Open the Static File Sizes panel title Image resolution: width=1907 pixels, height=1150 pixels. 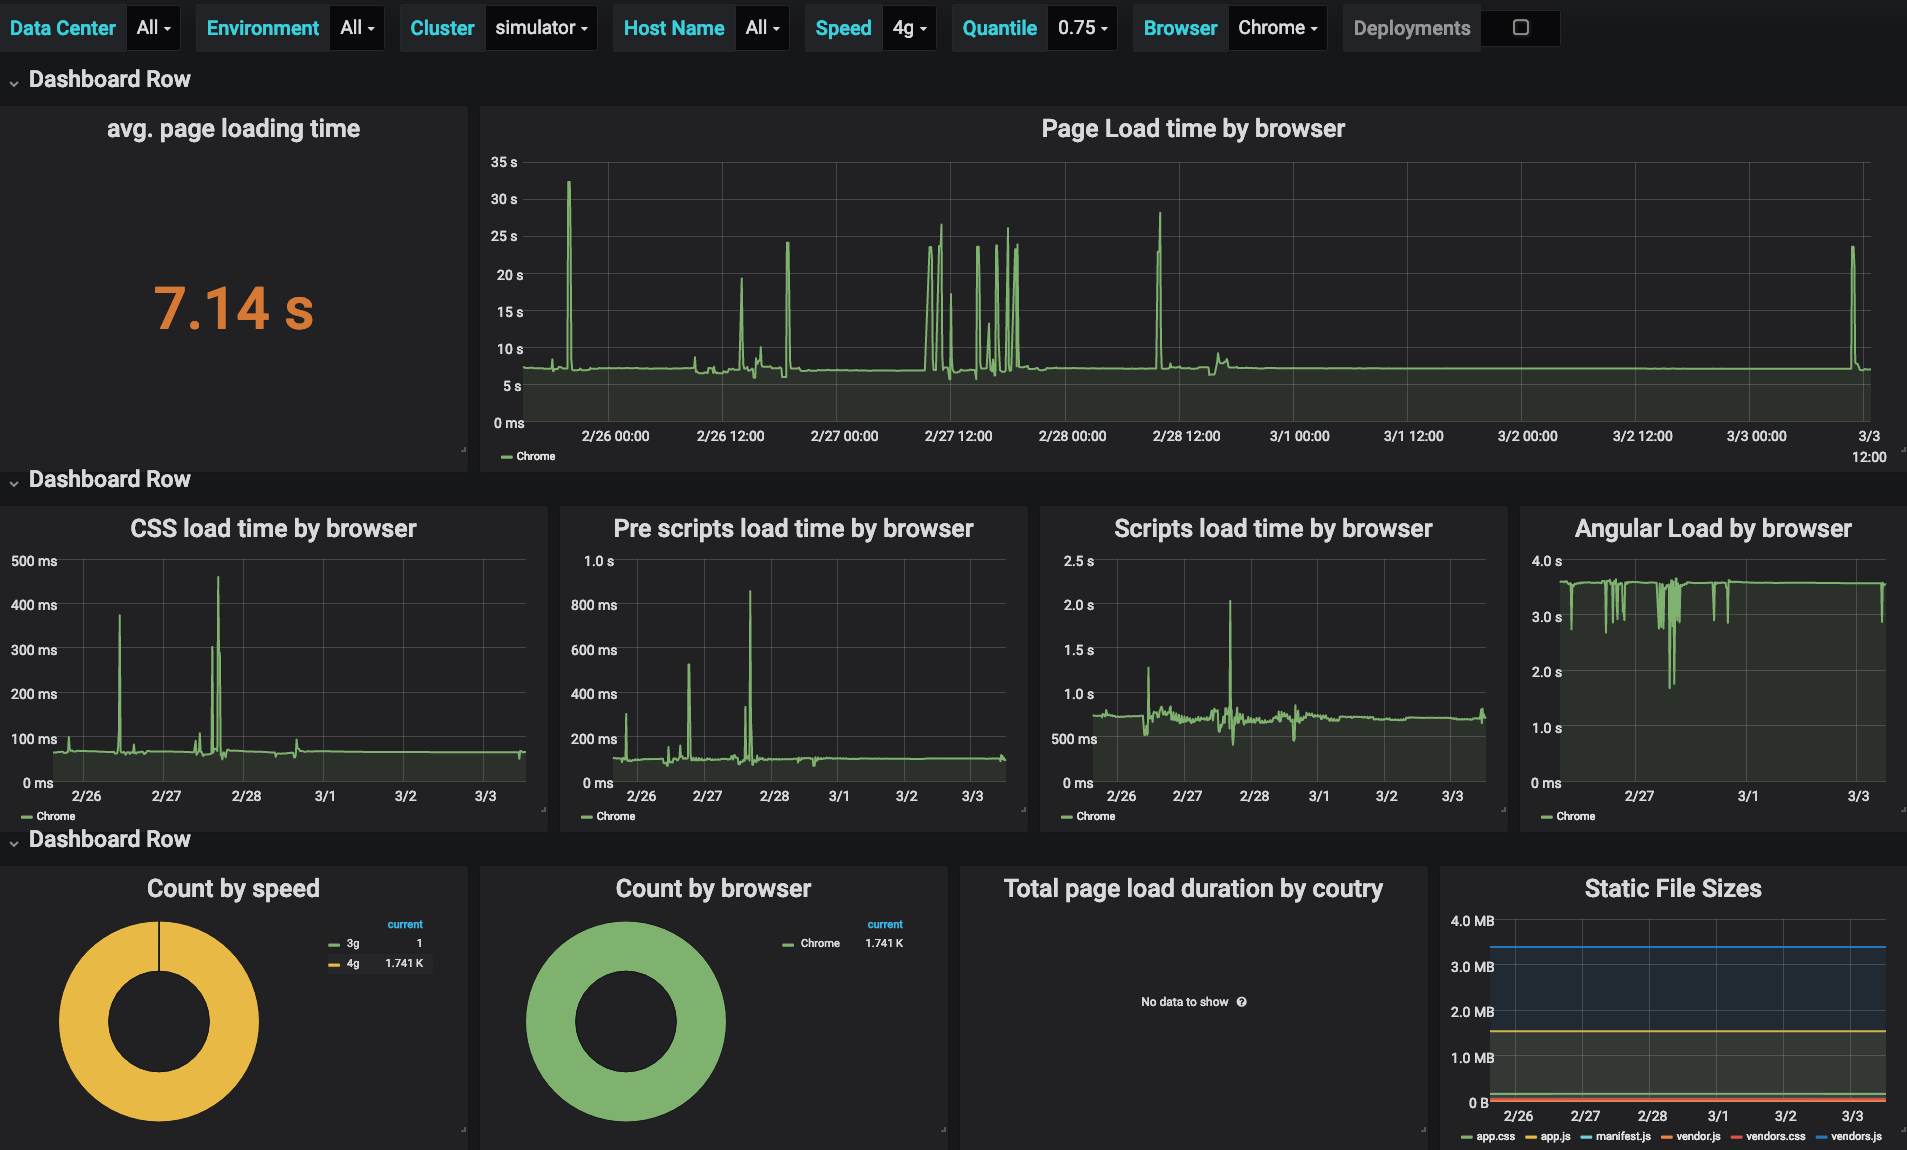1673,889
